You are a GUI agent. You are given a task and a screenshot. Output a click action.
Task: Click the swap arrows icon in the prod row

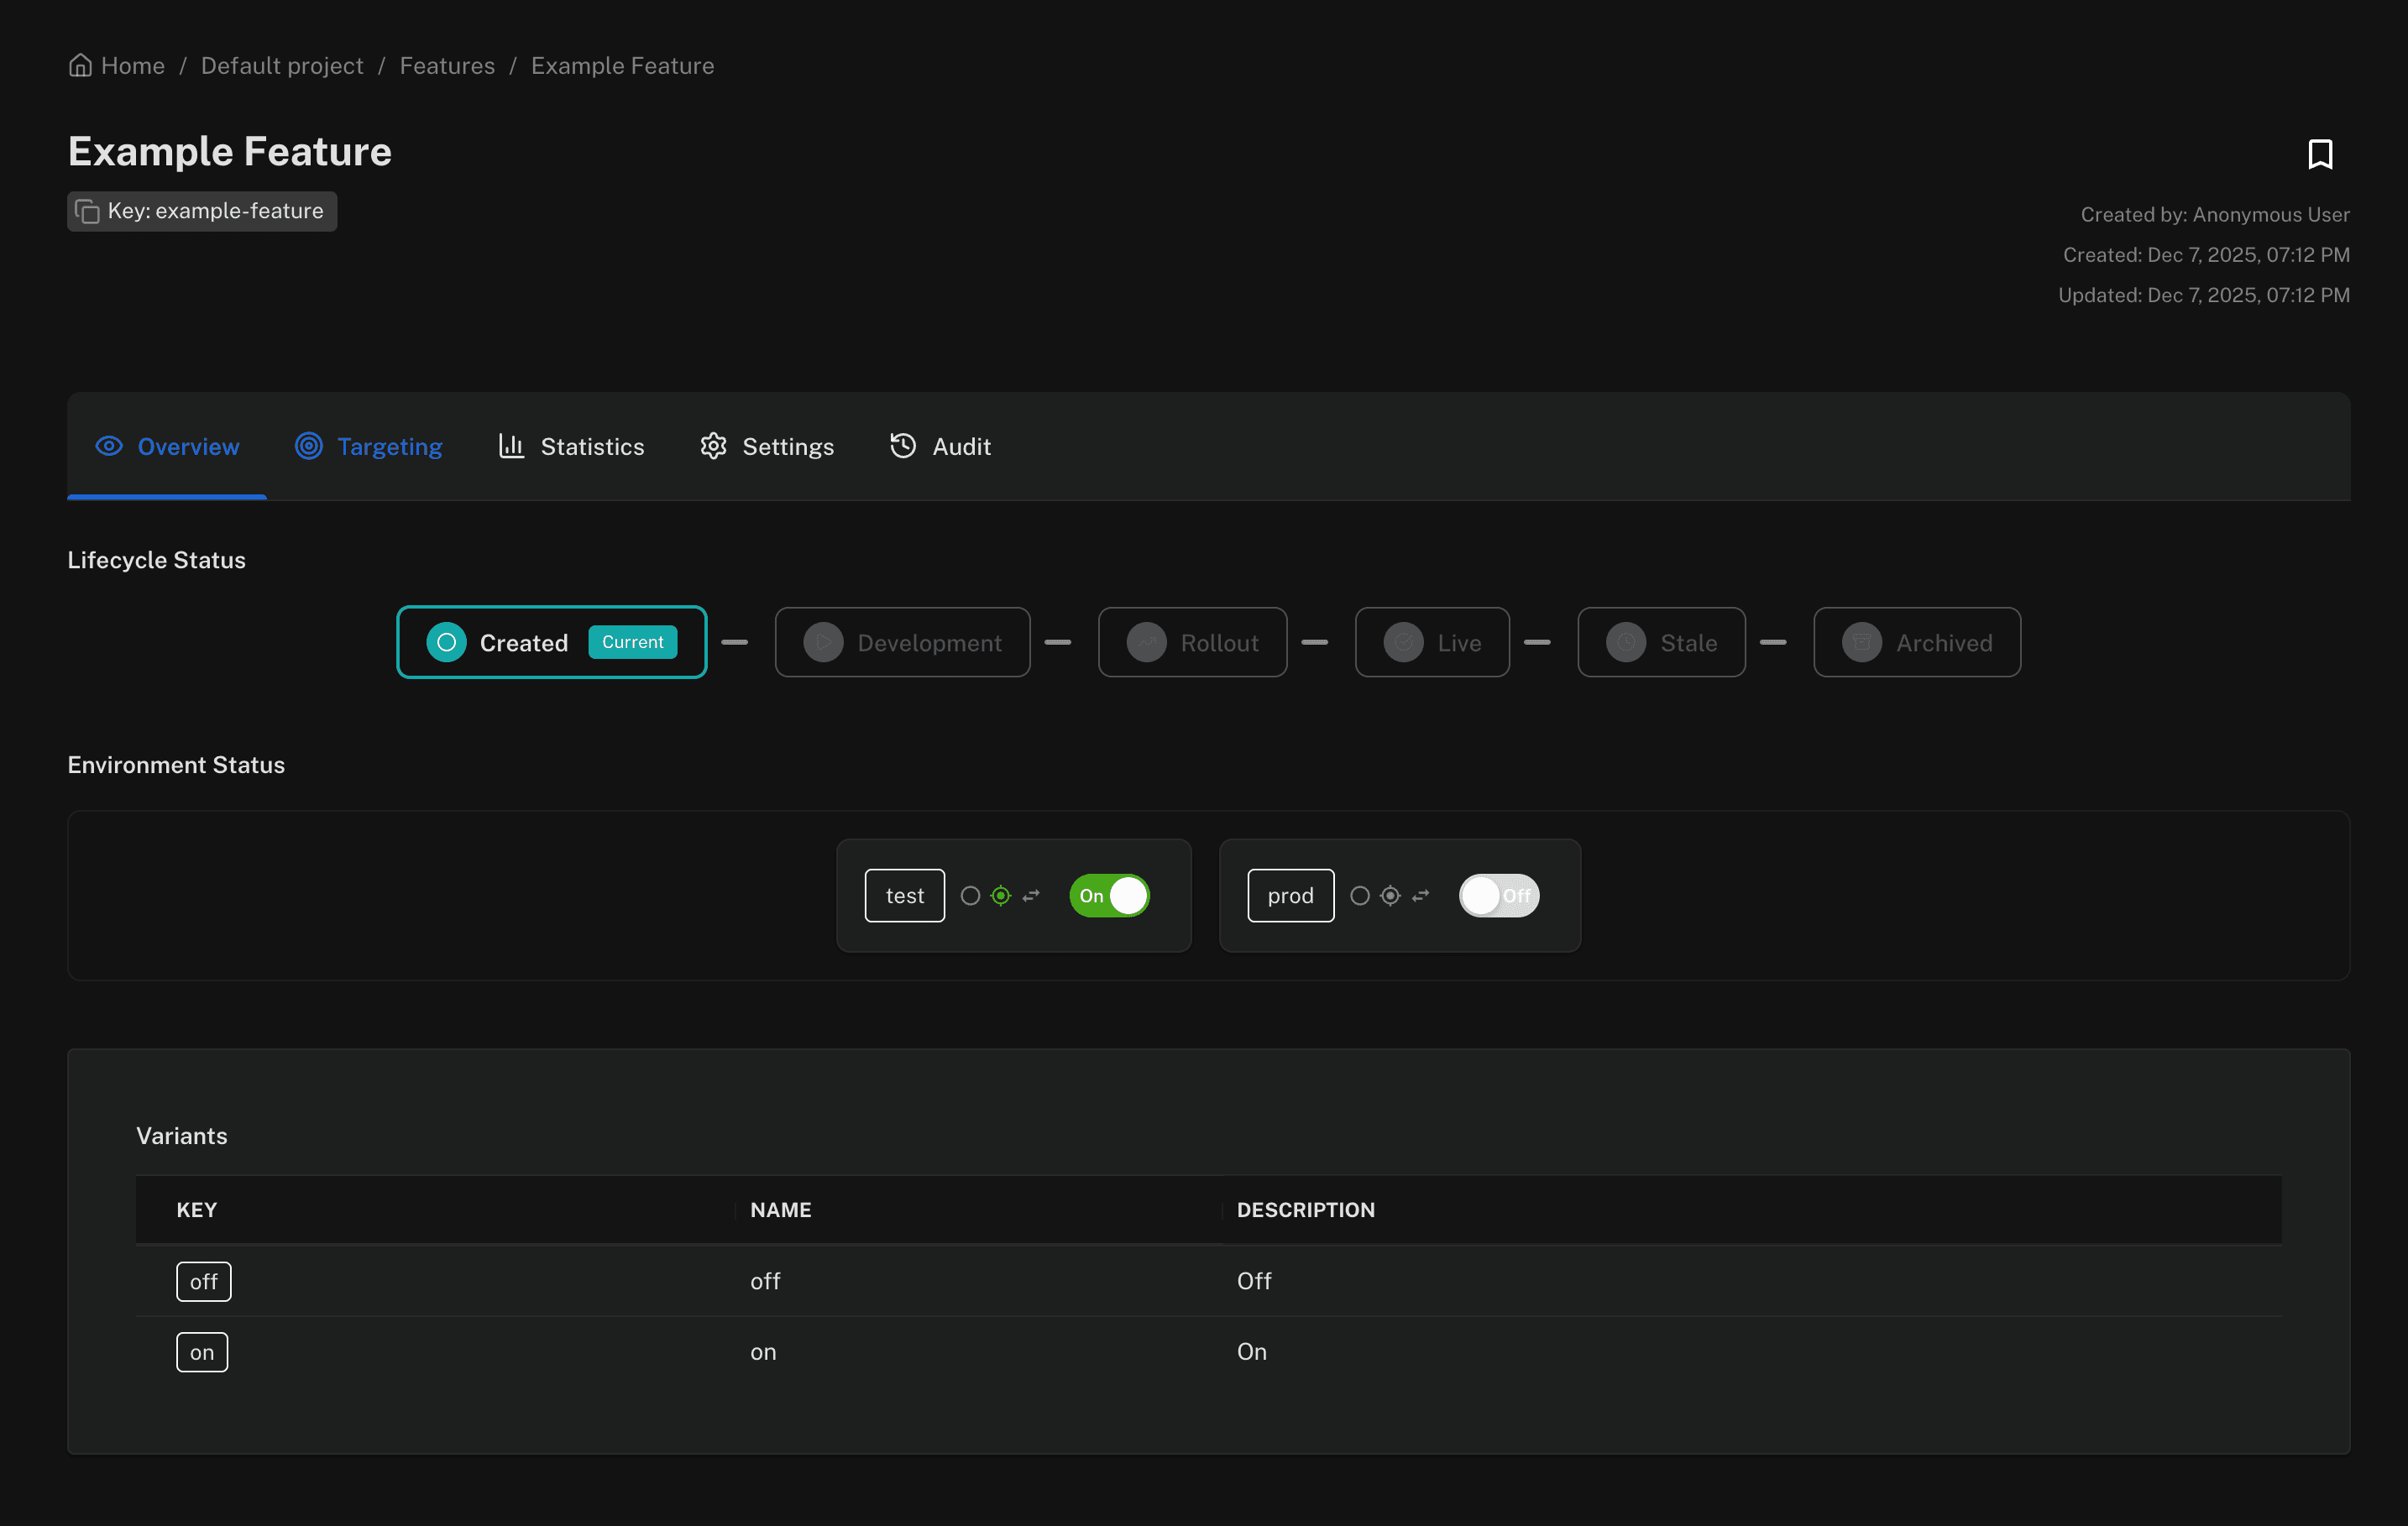(1420, 896)
